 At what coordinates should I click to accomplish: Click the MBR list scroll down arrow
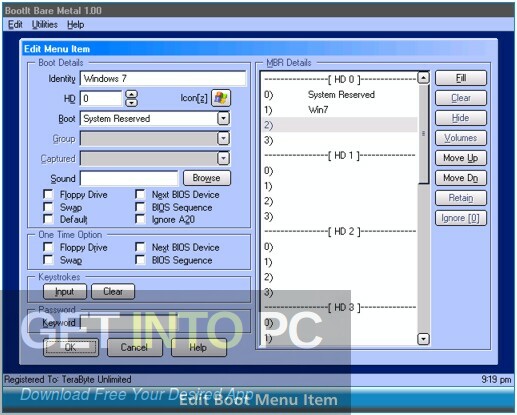423,339
